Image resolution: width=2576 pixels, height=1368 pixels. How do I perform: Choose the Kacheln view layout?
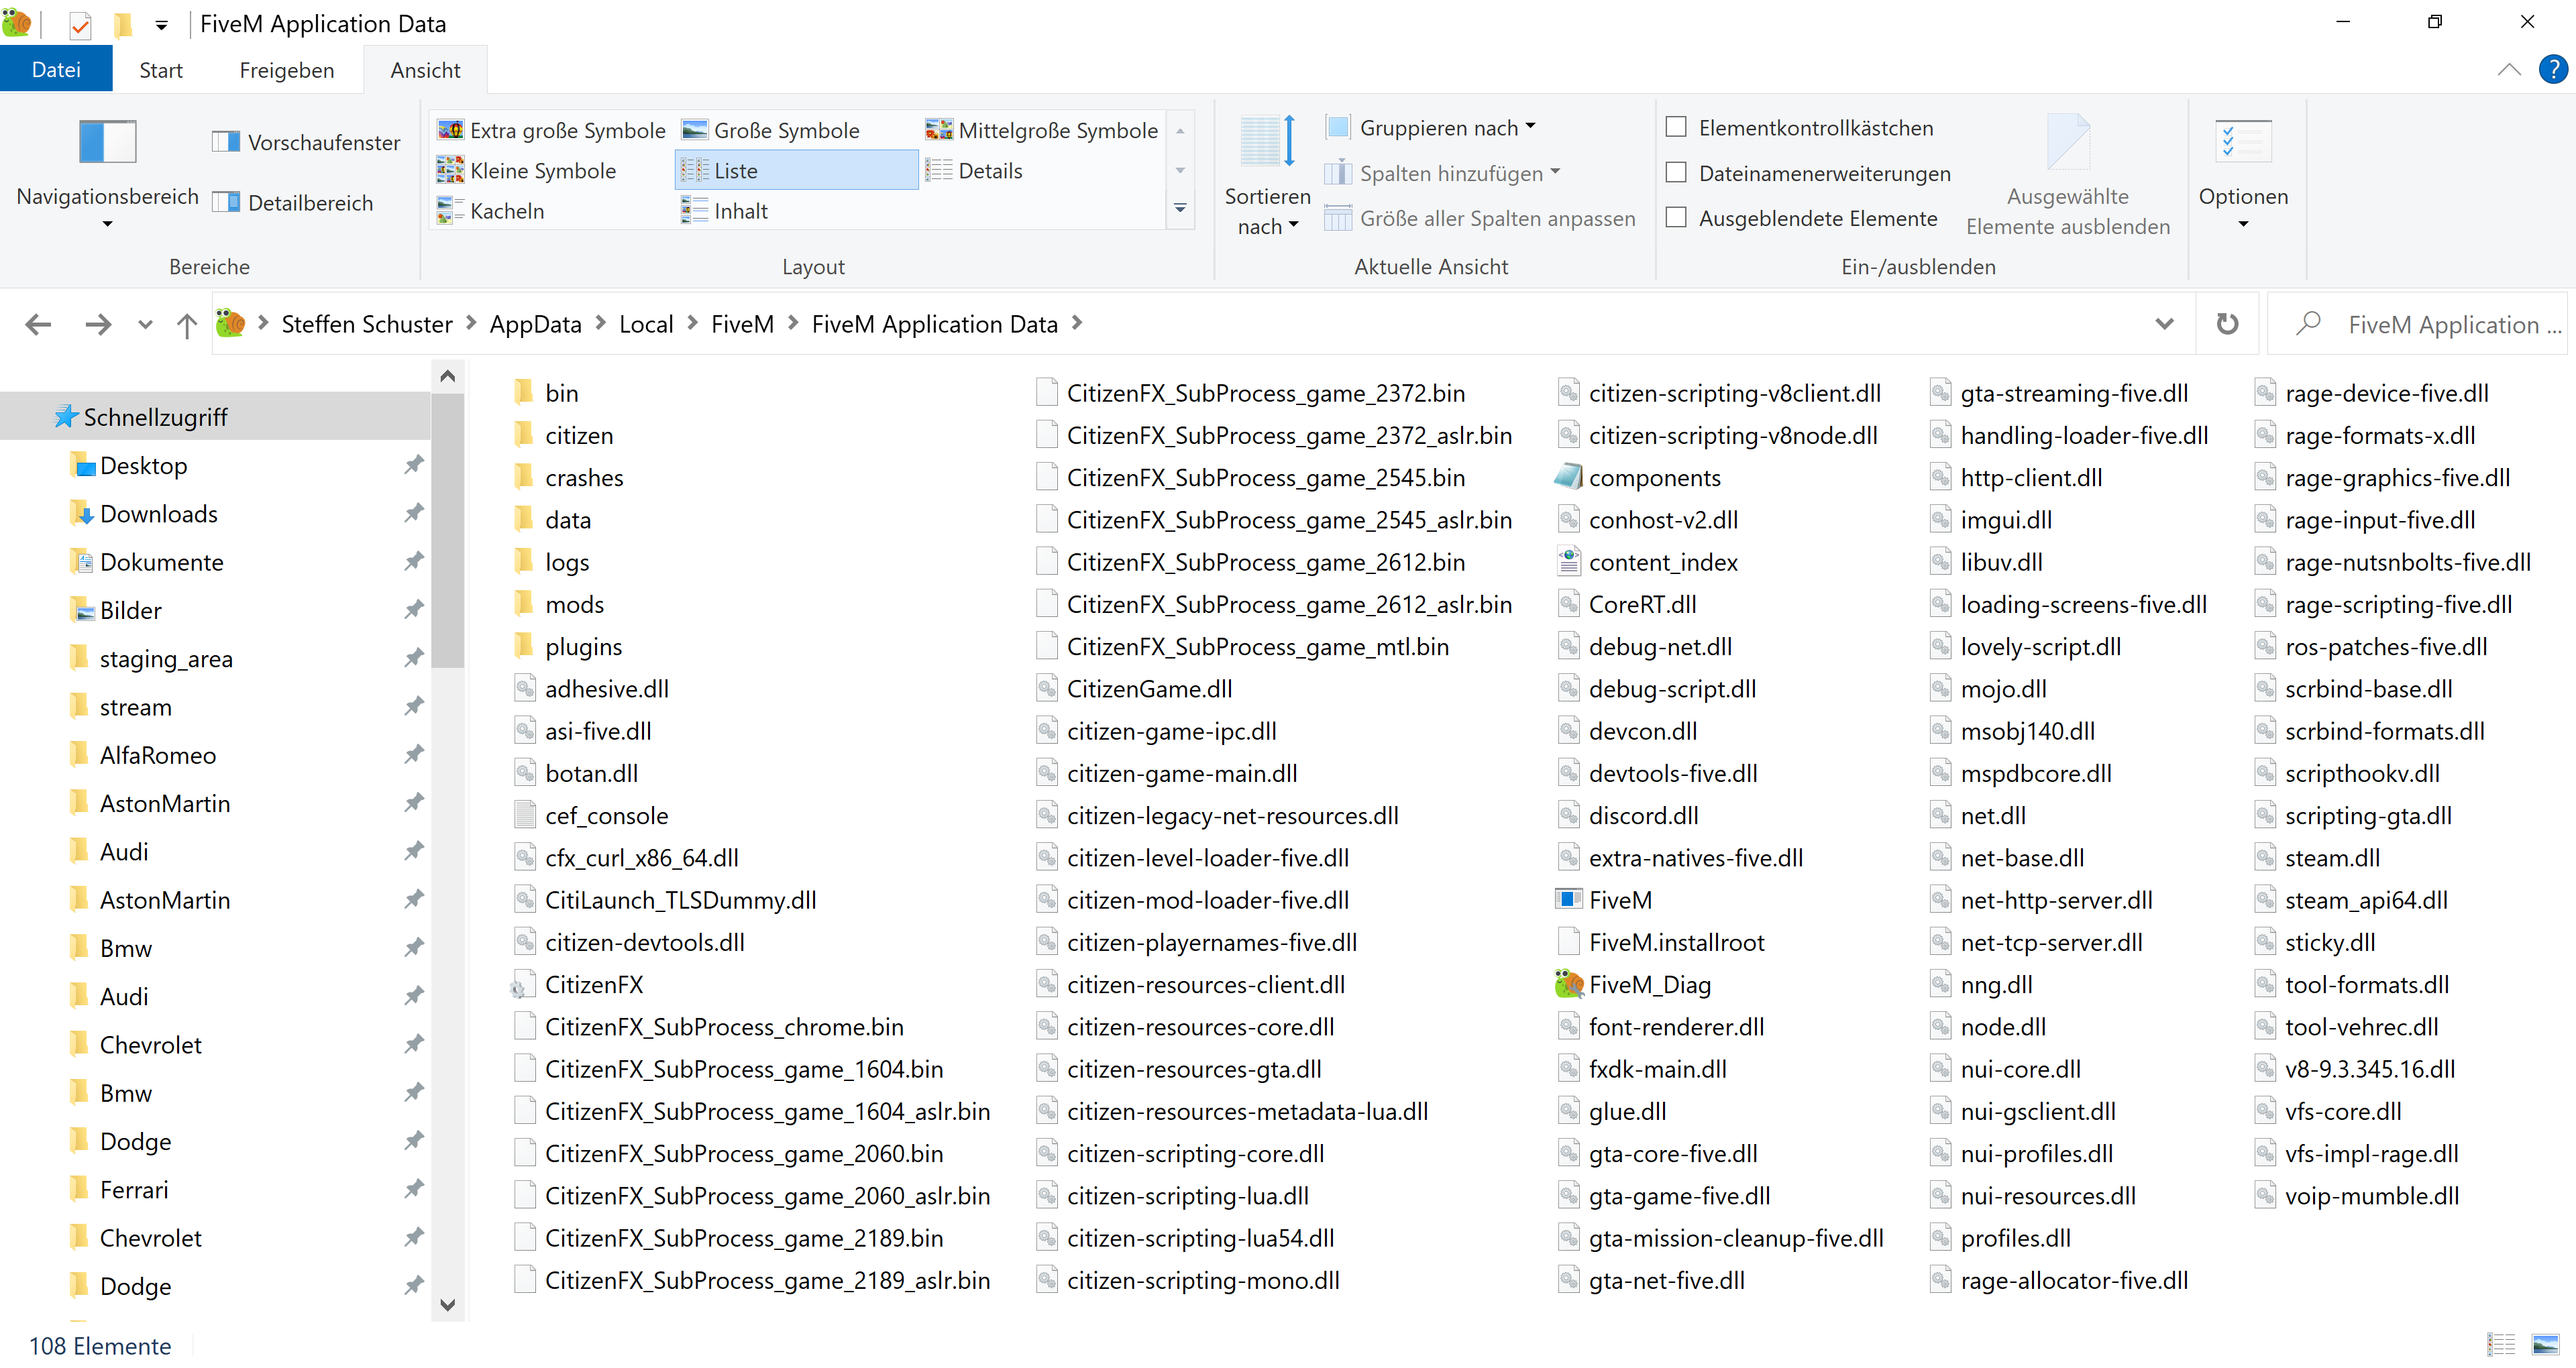click(x=491, y=211)
